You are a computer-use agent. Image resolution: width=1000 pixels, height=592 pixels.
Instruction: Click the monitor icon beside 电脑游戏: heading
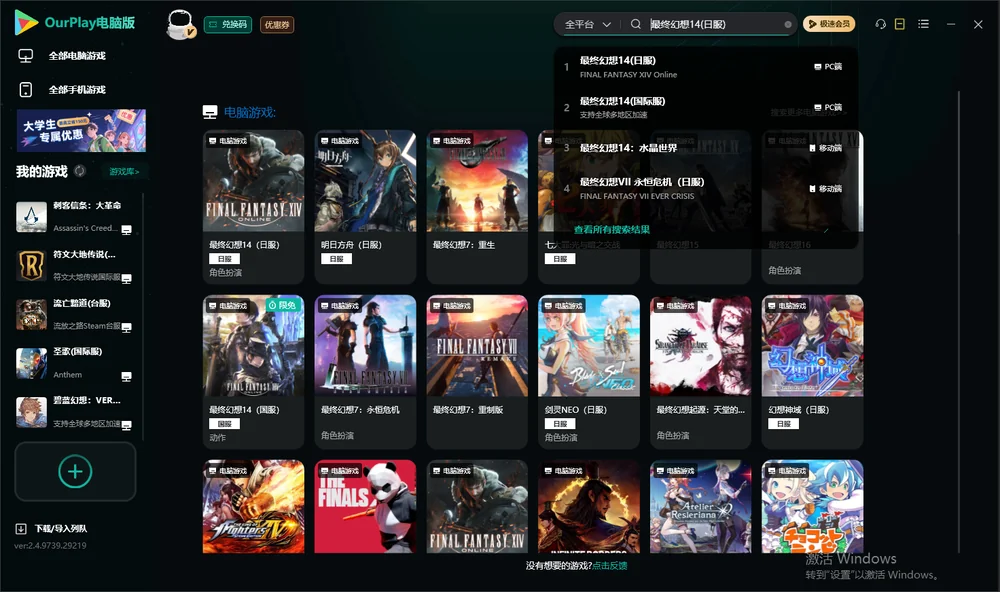point(210,112)
